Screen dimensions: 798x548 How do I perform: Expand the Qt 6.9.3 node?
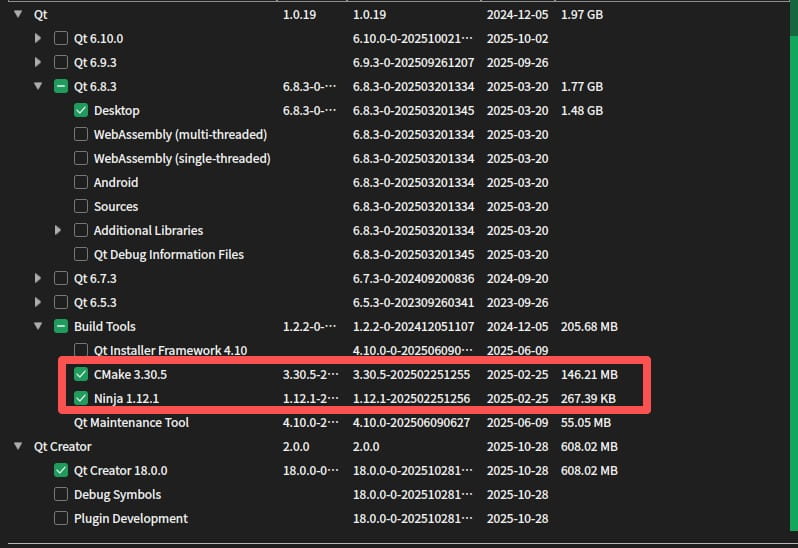click(38, 62)
